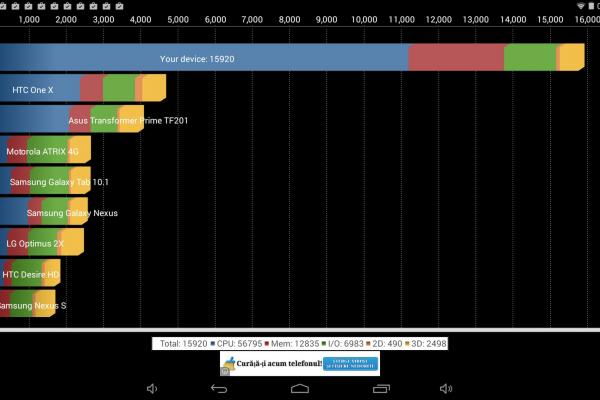This screenshot has height=400, width=600.
Task: Tap the 11,000 axis label
Action: pos(401,20)
